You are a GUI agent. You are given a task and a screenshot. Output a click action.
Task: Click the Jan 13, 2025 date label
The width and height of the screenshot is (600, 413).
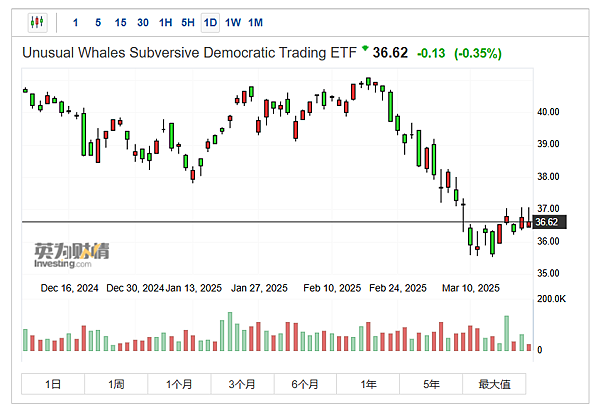(194, 288)
